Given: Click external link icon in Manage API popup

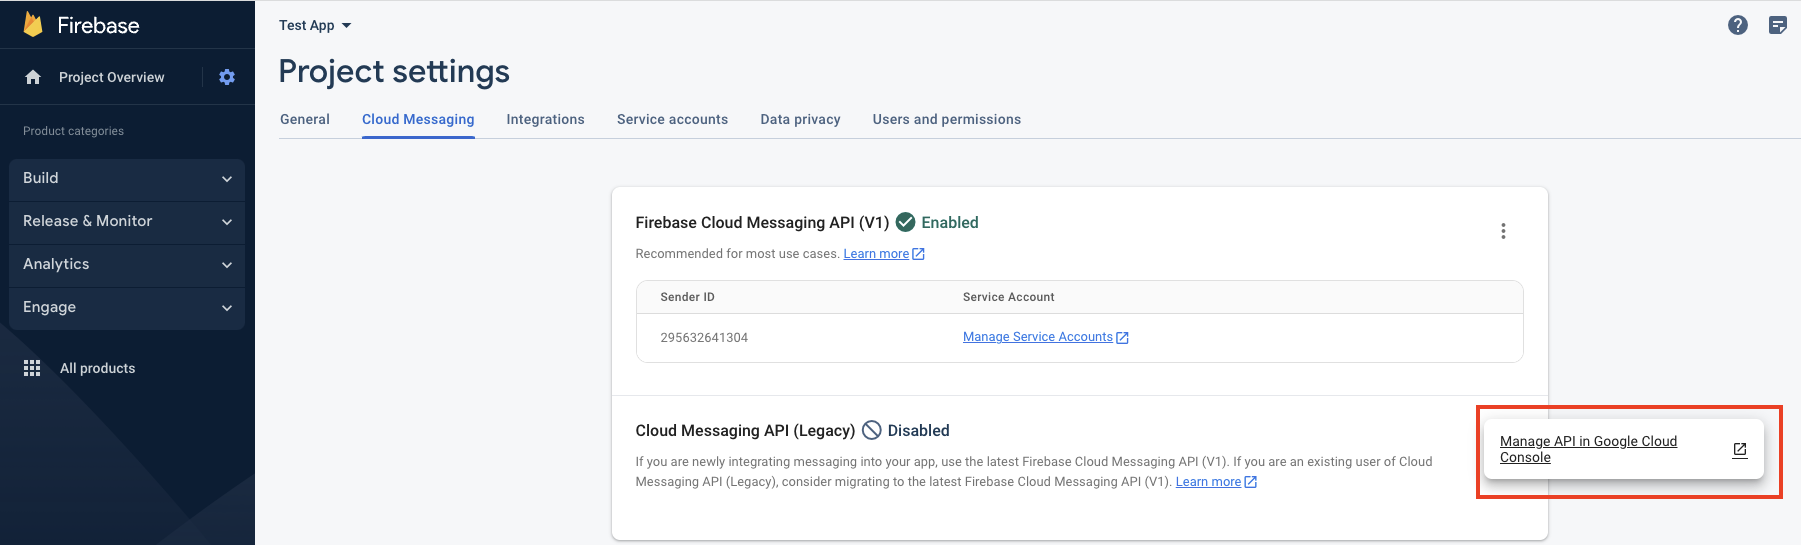Looking at the screenshot, I should tap(1740, 450).
